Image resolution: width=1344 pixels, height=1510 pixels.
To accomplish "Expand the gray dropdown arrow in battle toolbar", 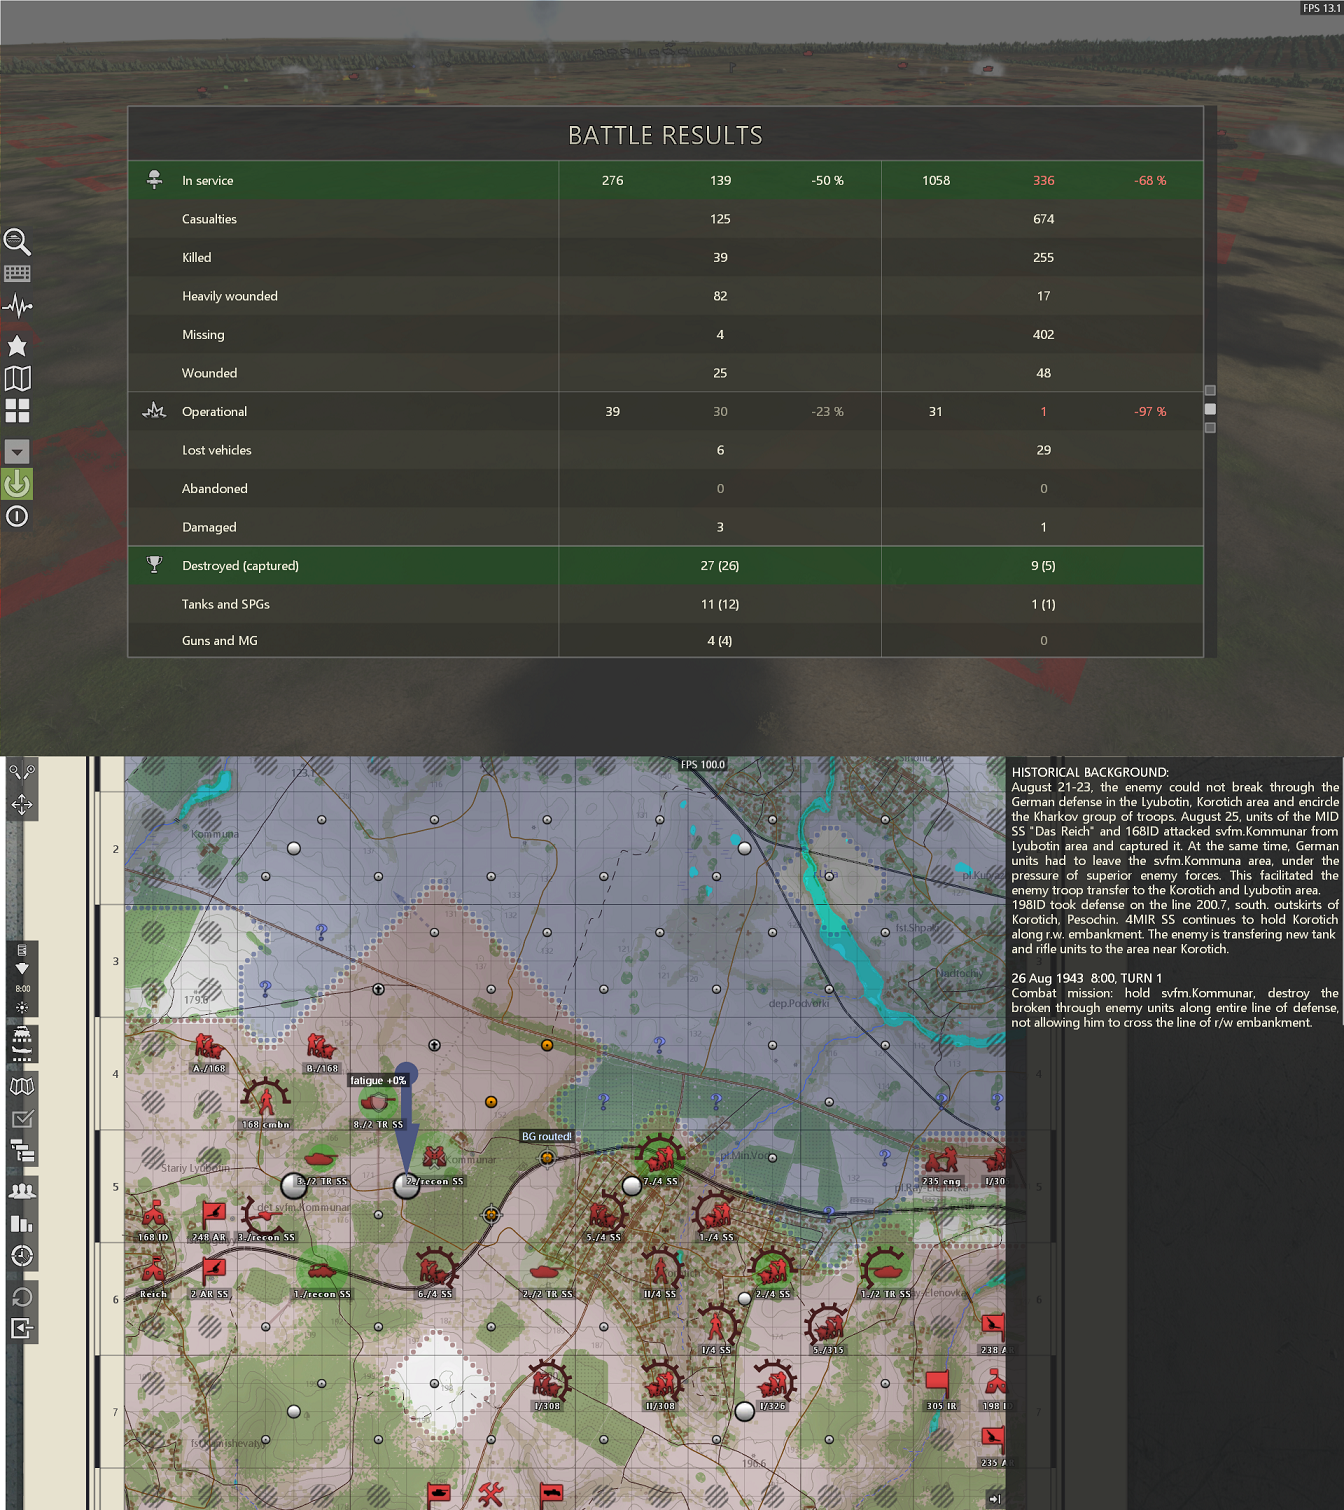I will [x=17, y=452].
